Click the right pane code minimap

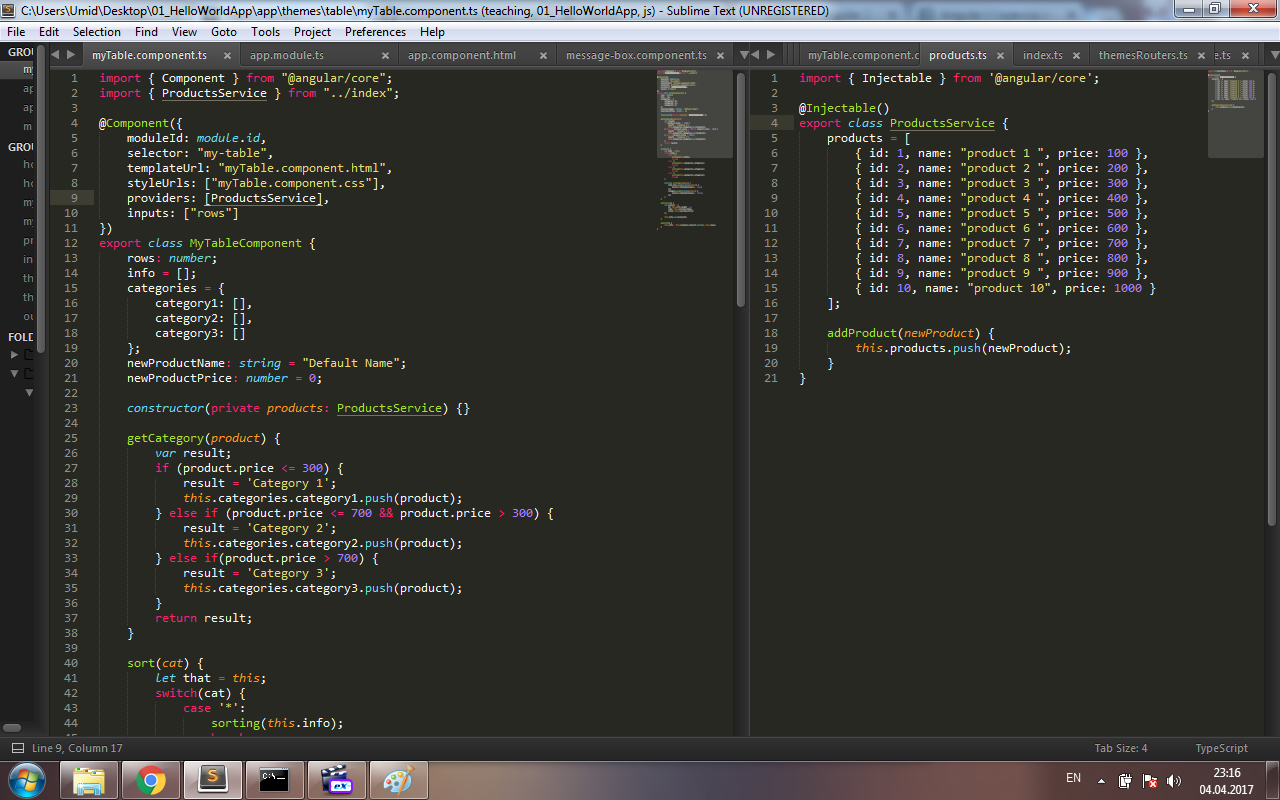tap(1236, 114)
